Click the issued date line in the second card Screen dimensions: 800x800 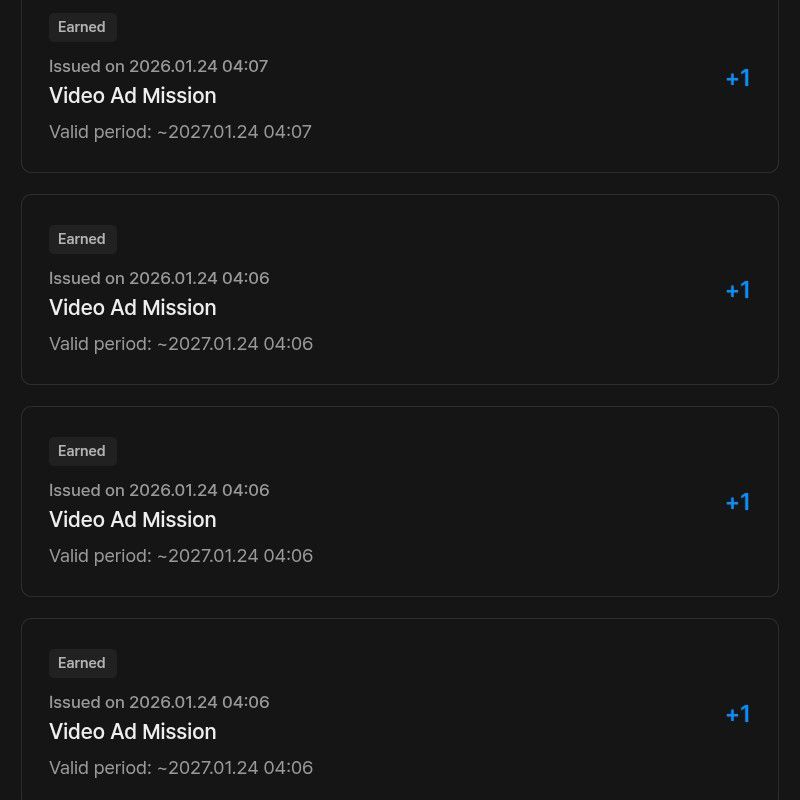pyautogui.click(x=159, y=279)
